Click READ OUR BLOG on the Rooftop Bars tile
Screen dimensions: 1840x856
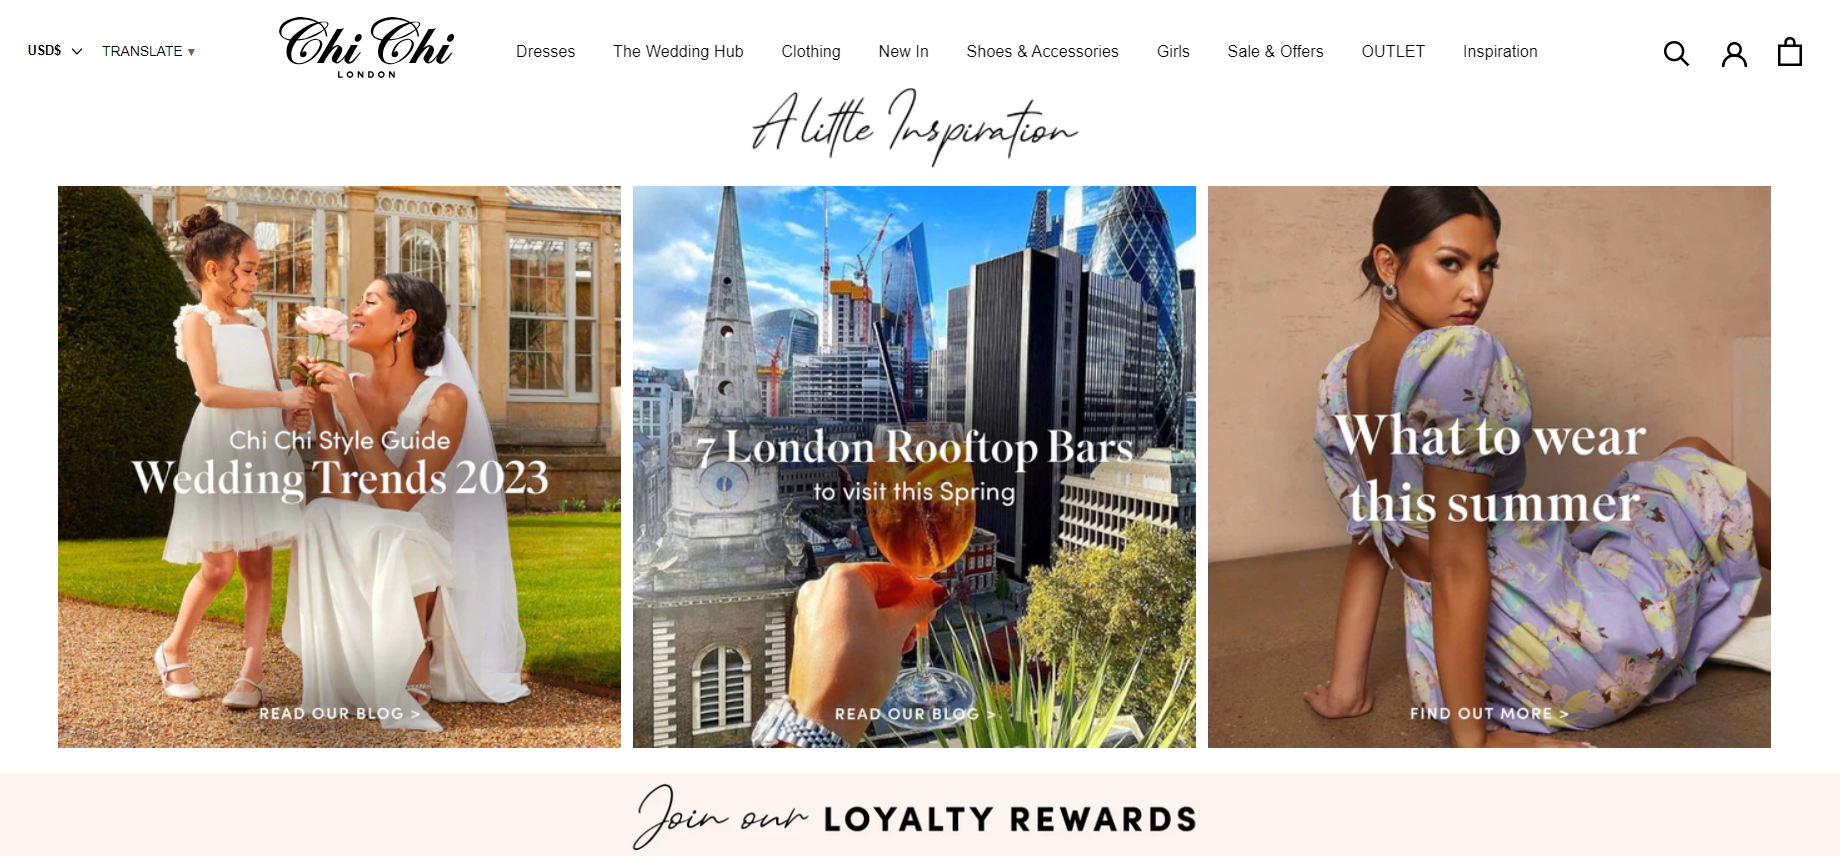(x=915, y=713)
